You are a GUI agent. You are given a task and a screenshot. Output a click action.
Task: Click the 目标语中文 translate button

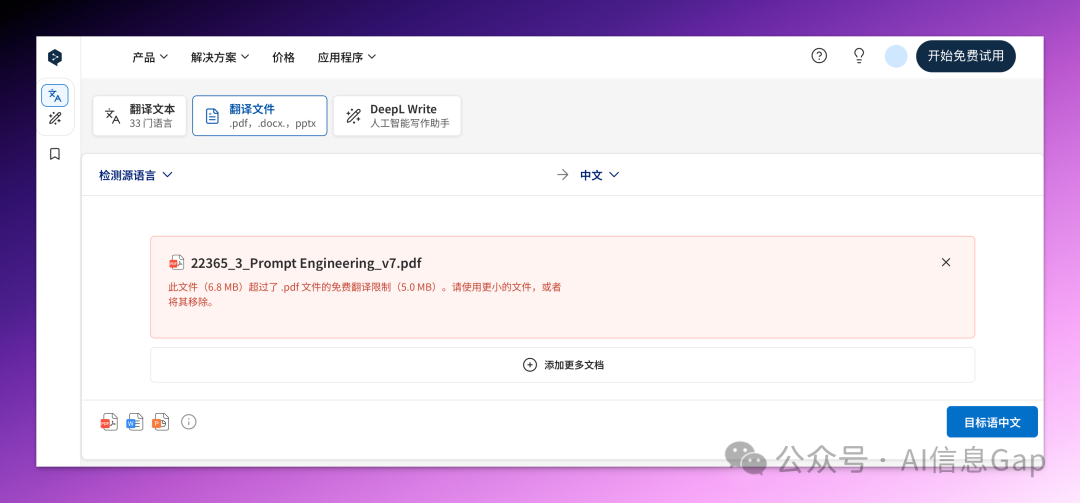[x=992, y=422]
